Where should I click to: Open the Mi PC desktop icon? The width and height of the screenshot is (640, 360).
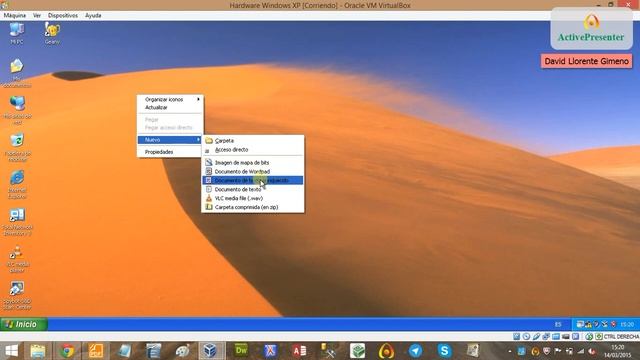click(x=17, y=33)
